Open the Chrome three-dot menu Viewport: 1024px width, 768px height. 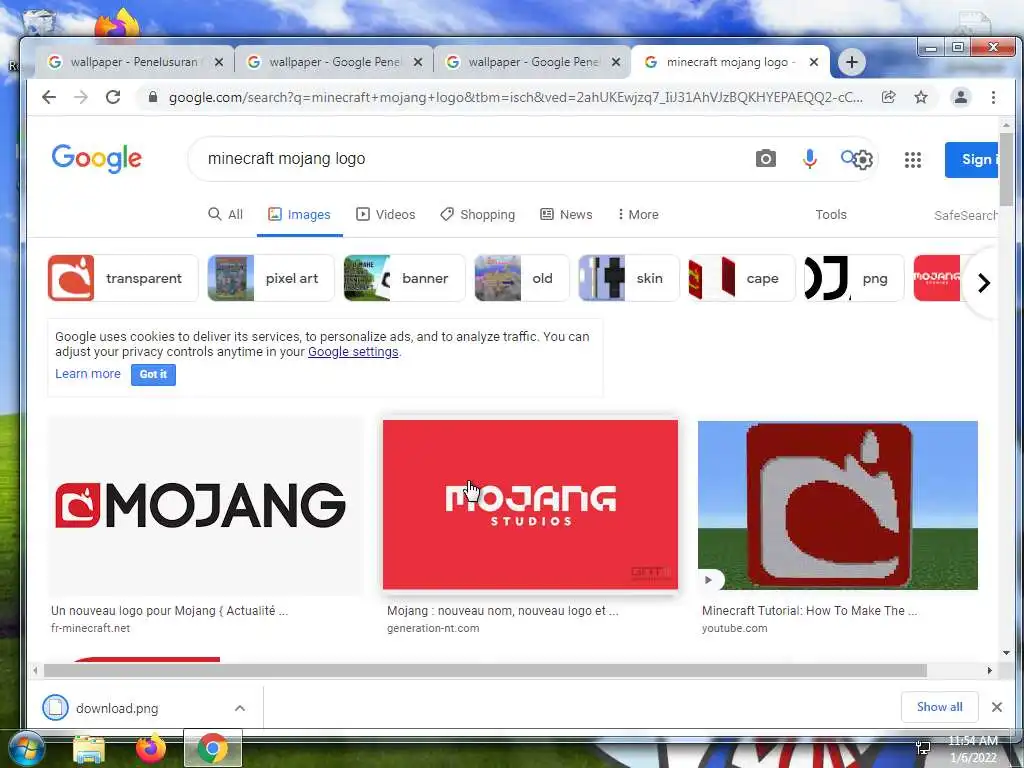993,97
